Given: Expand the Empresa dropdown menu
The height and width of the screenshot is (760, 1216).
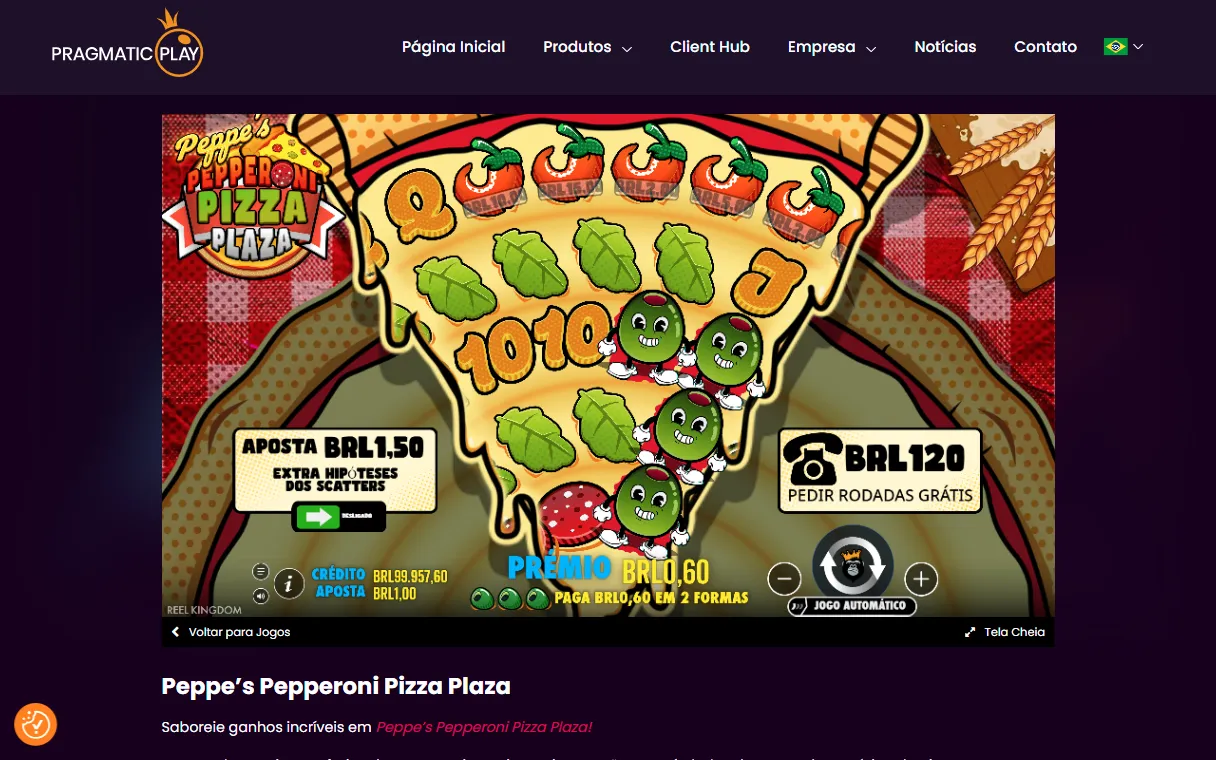Looking at the screenshot, I should (832, 47).
